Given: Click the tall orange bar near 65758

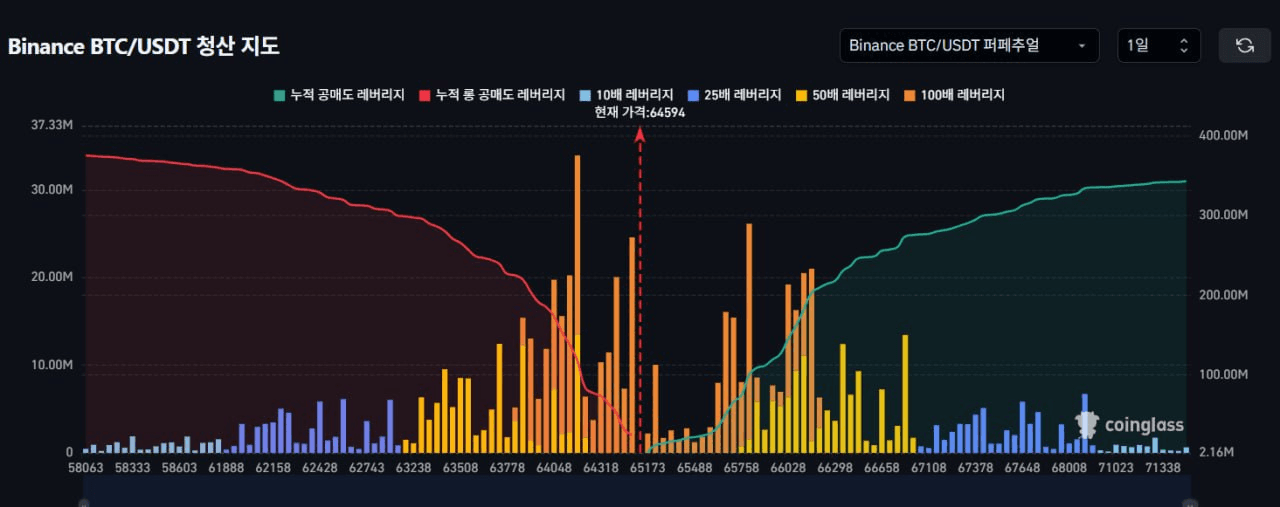Looking at the screenshot, I should pyautogui.click(x=749, y=338).
